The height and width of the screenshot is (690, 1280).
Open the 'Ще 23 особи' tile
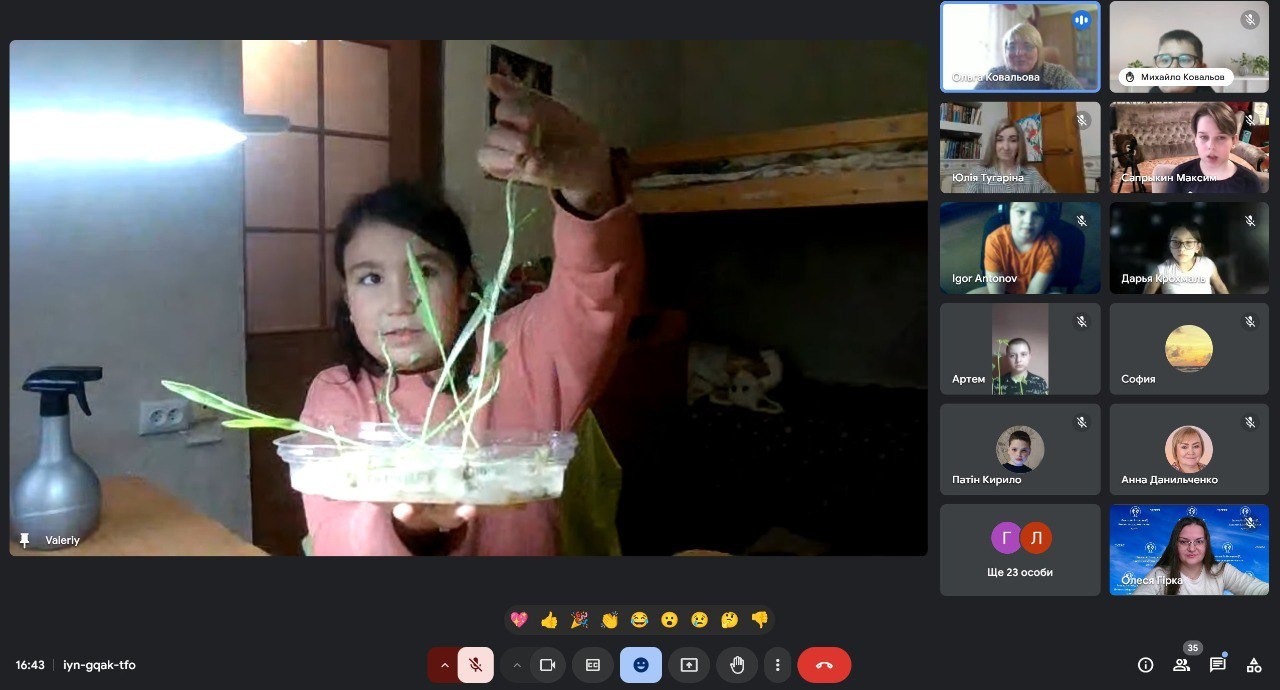pos(1020,550)
